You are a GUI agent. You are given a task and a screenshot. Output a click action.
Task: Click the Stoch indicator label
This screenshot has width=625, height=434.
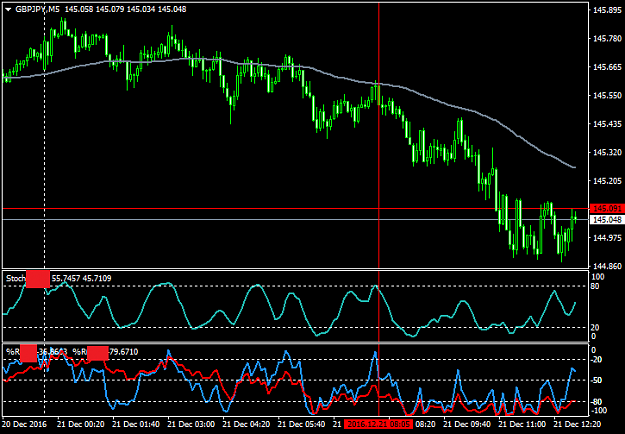click(16, 278)
